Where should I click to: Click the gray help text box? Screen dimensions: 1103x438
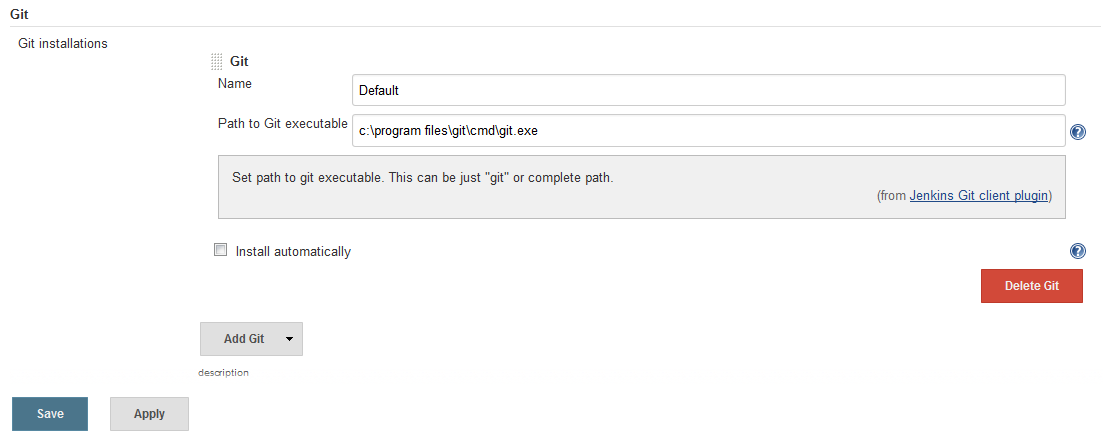coord(642,187)
